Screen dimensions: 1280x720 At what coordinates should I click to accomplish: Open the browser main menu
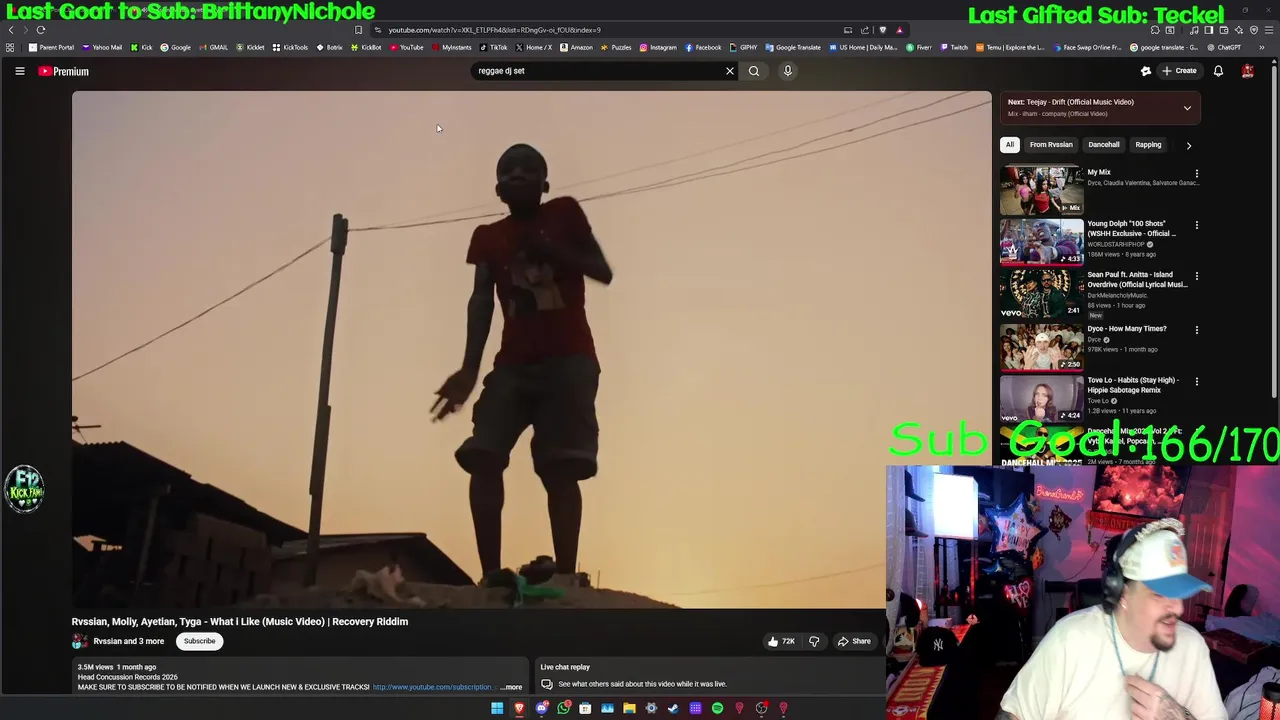1268,30
